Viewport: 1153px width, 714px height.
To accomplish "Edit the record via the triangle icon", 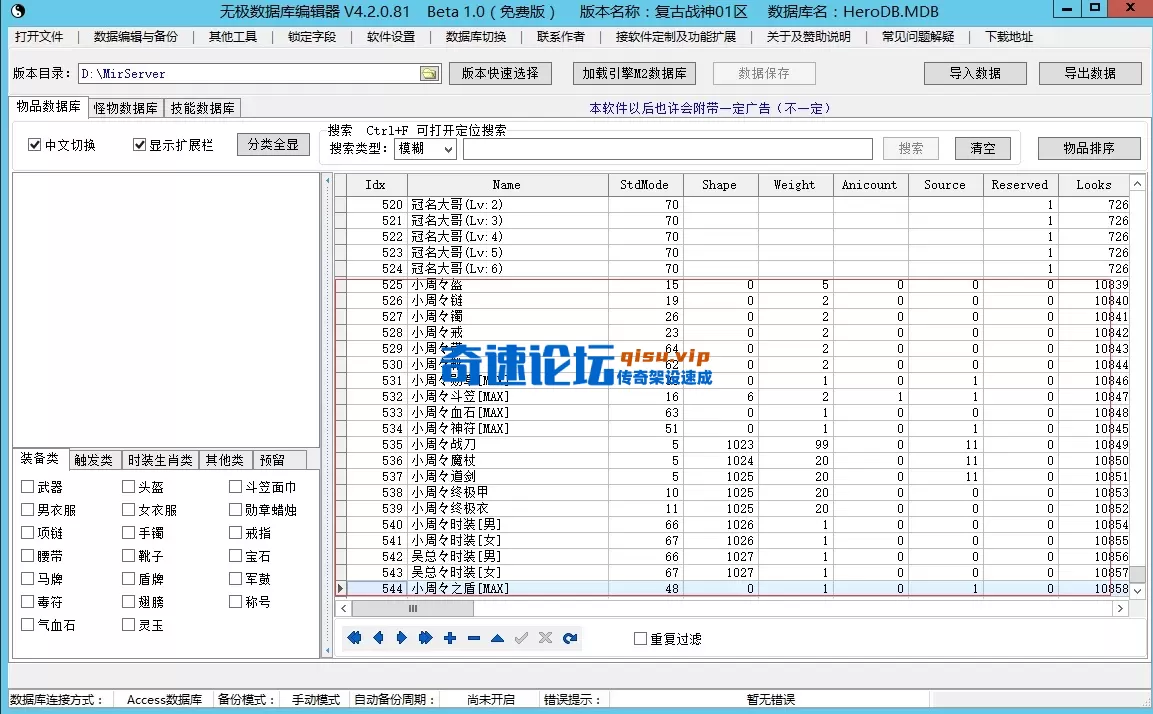I will click(497, 637).
